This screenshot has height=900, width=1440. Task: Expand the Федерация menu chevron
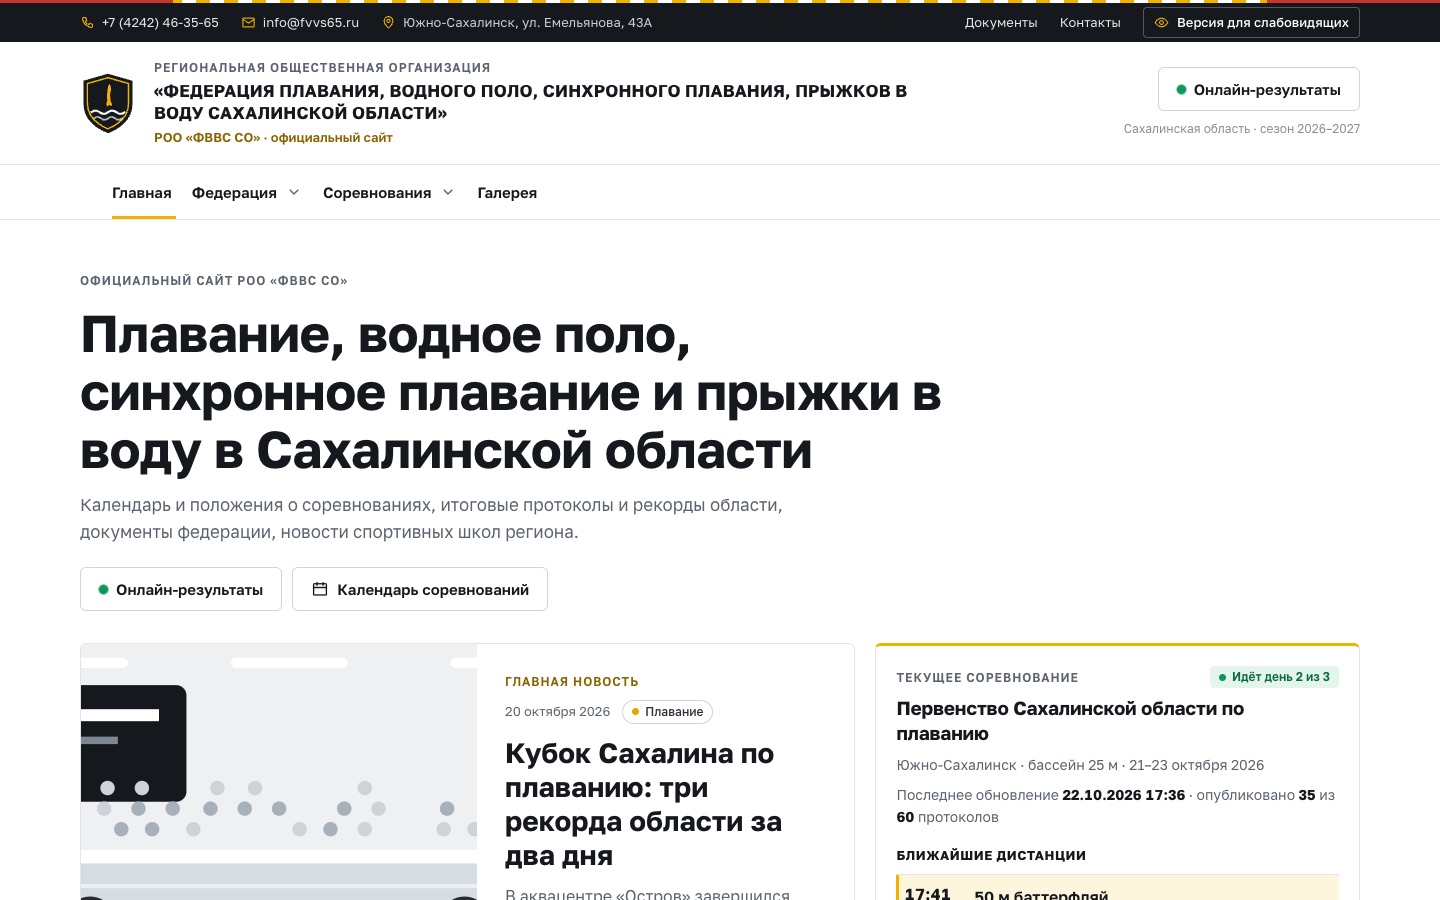pyautogui.click(x=294, y=192)
